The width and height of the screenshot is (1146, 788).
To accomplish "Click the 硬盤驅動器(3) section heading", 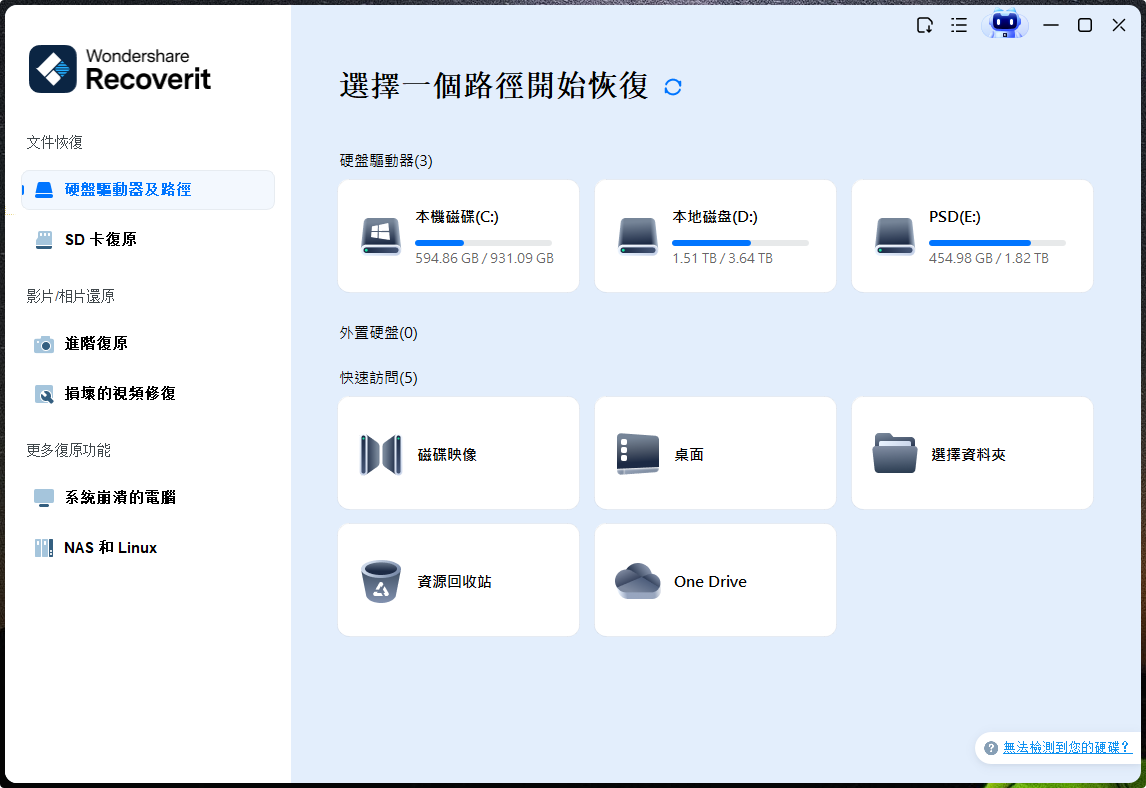I will [x=386, y=161].
